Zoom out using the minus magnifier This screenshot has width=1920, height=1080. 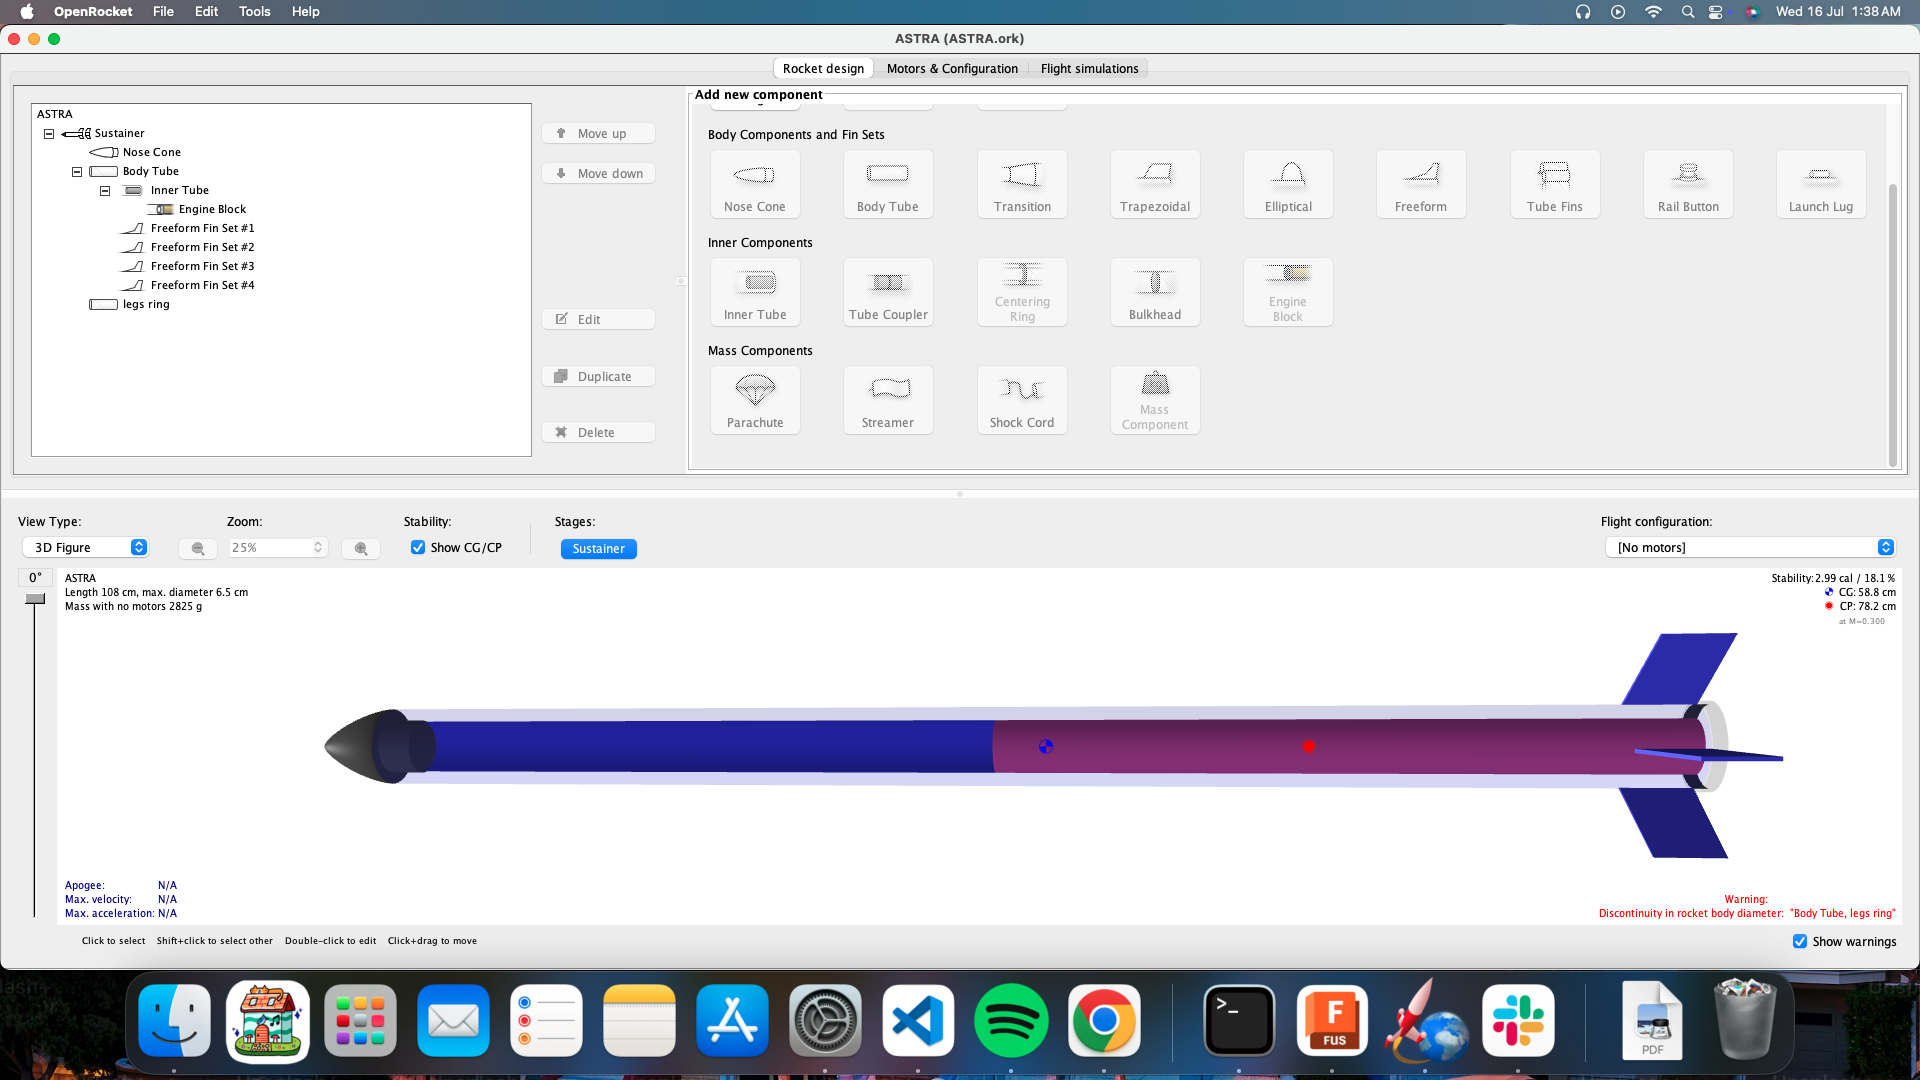(198, 548)
